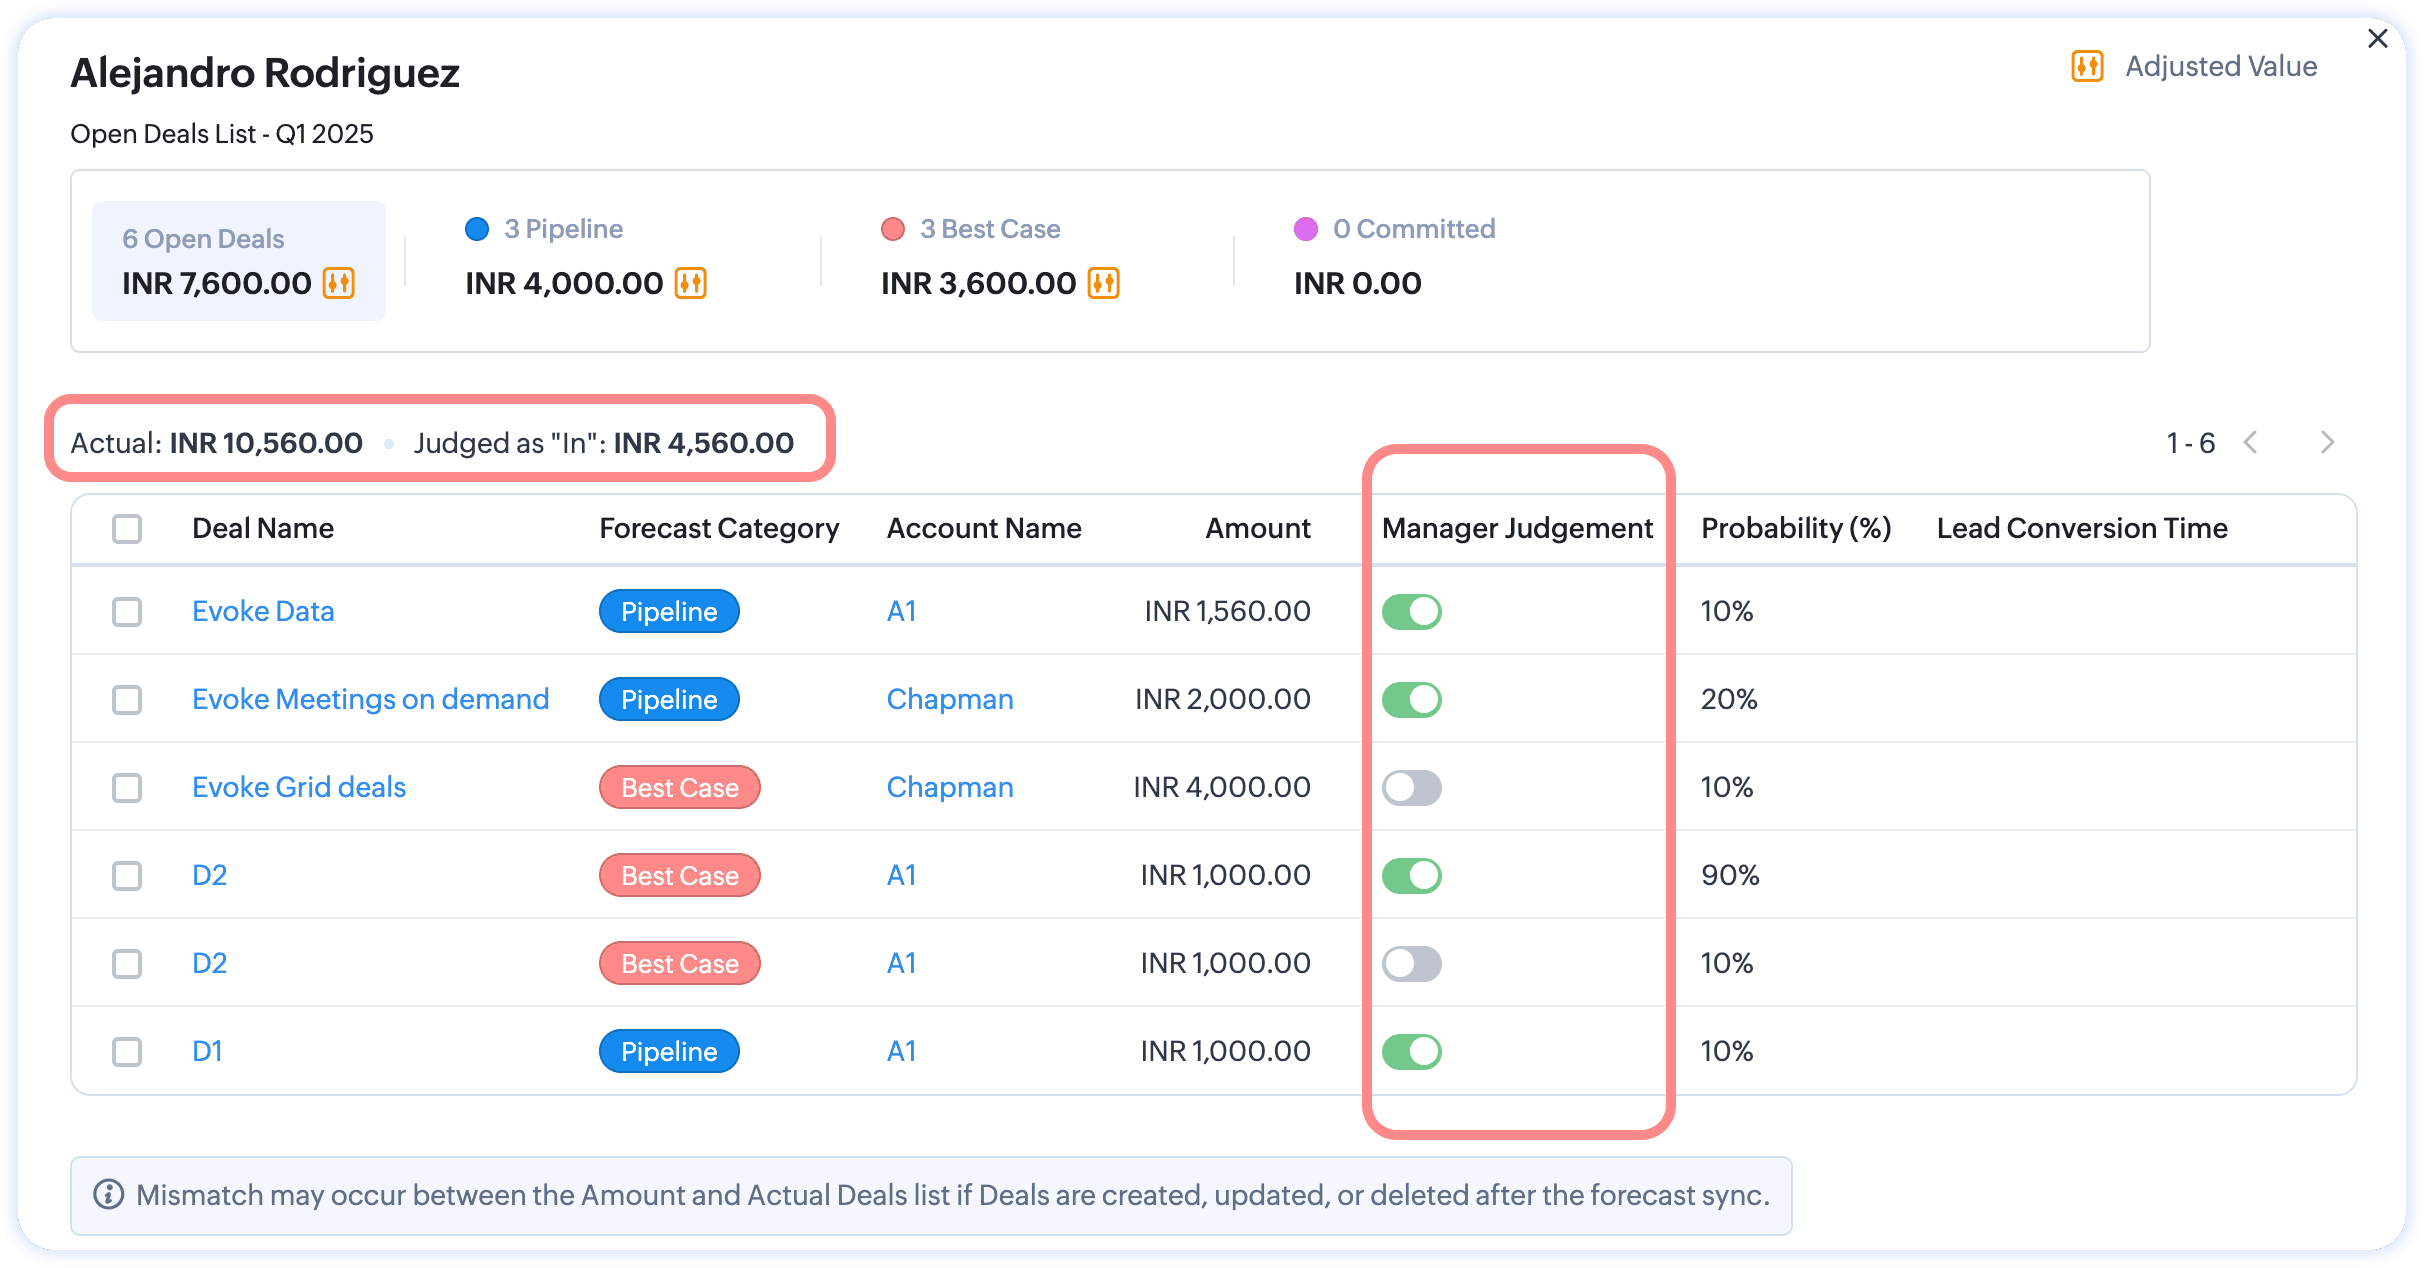The width and height of the screenshot is (2424, 1268).
Task: Select the 3 Pipeline summary tab
Action: [563, 229]
